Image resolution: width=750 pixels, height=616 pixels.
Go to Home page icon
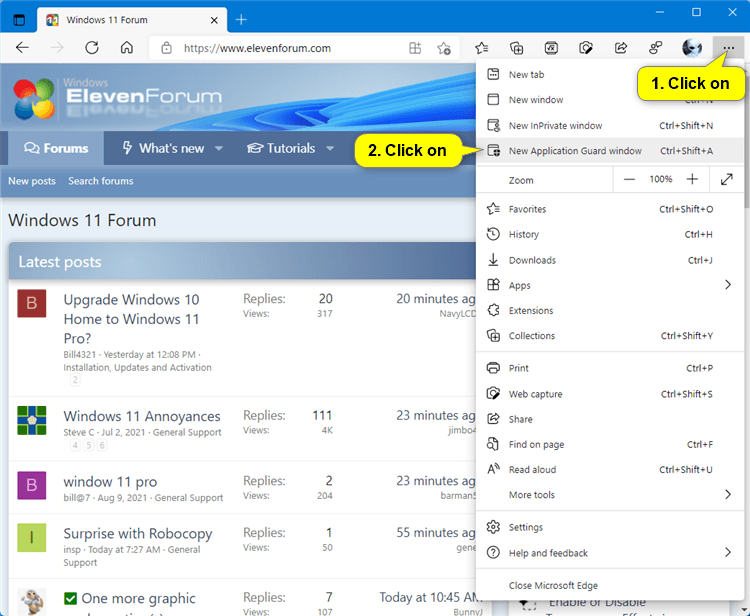pyautogui.click(x=127, y=48)
